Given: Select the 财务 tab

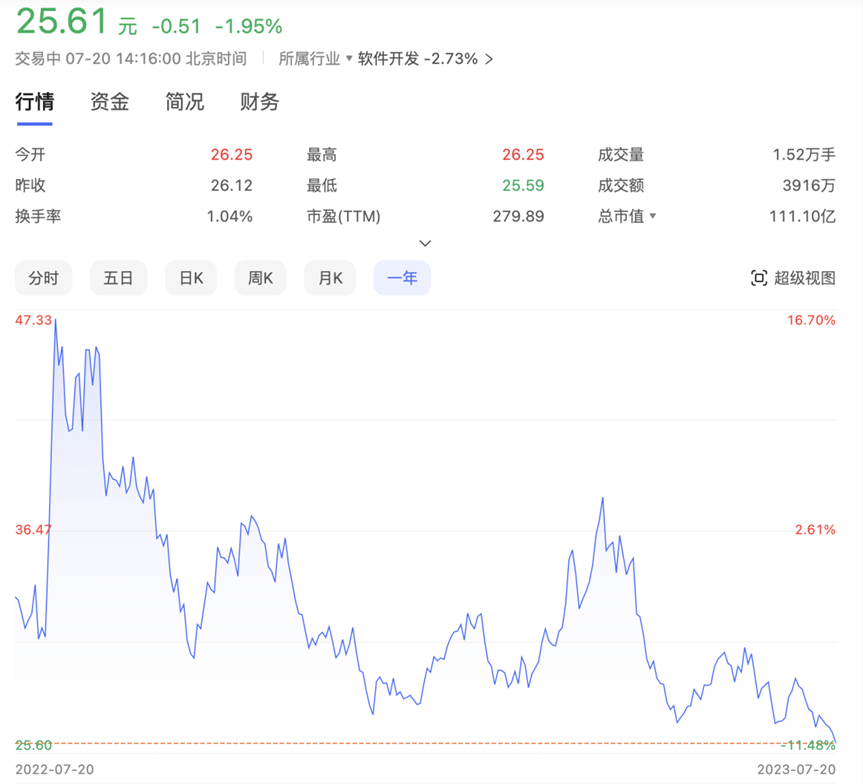Looking at the screenshot, I should tap(259, 102).
